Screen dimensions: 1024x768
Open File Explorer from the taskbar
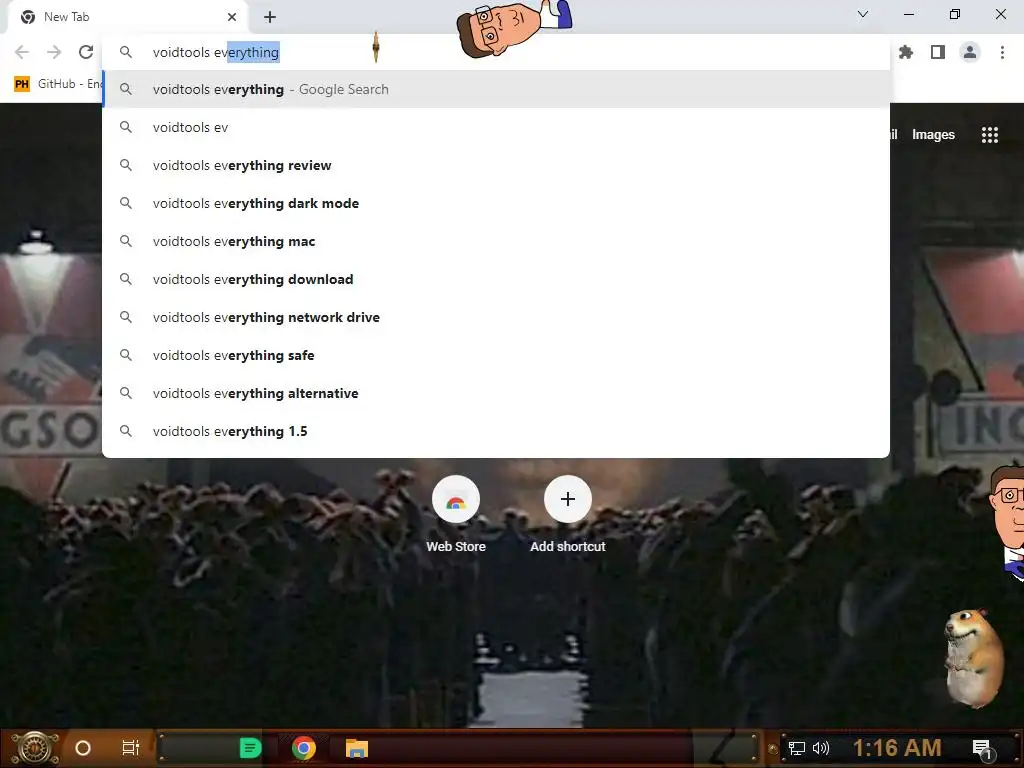click(x=357, y=748)
